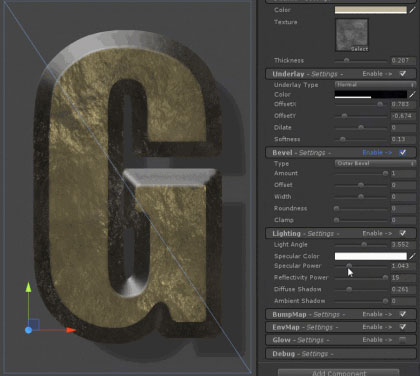The image size is (420, 376).
Task: Open eyedropper next to top Color swatch
Action: [x=413, y=10]
